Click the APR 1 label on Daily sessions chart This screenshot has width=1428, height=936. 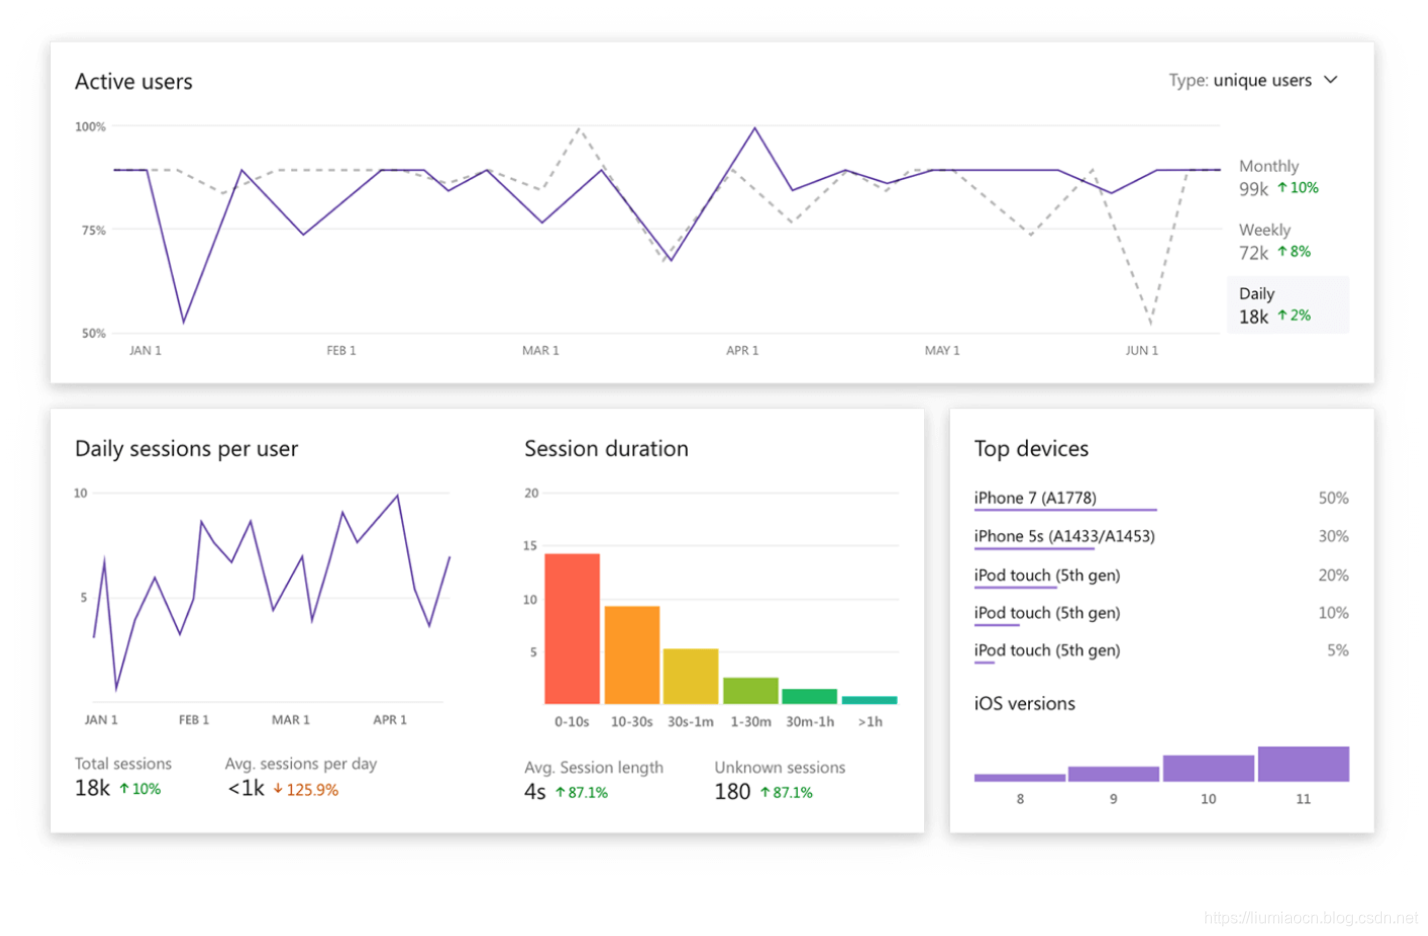(x=390, y=720)
